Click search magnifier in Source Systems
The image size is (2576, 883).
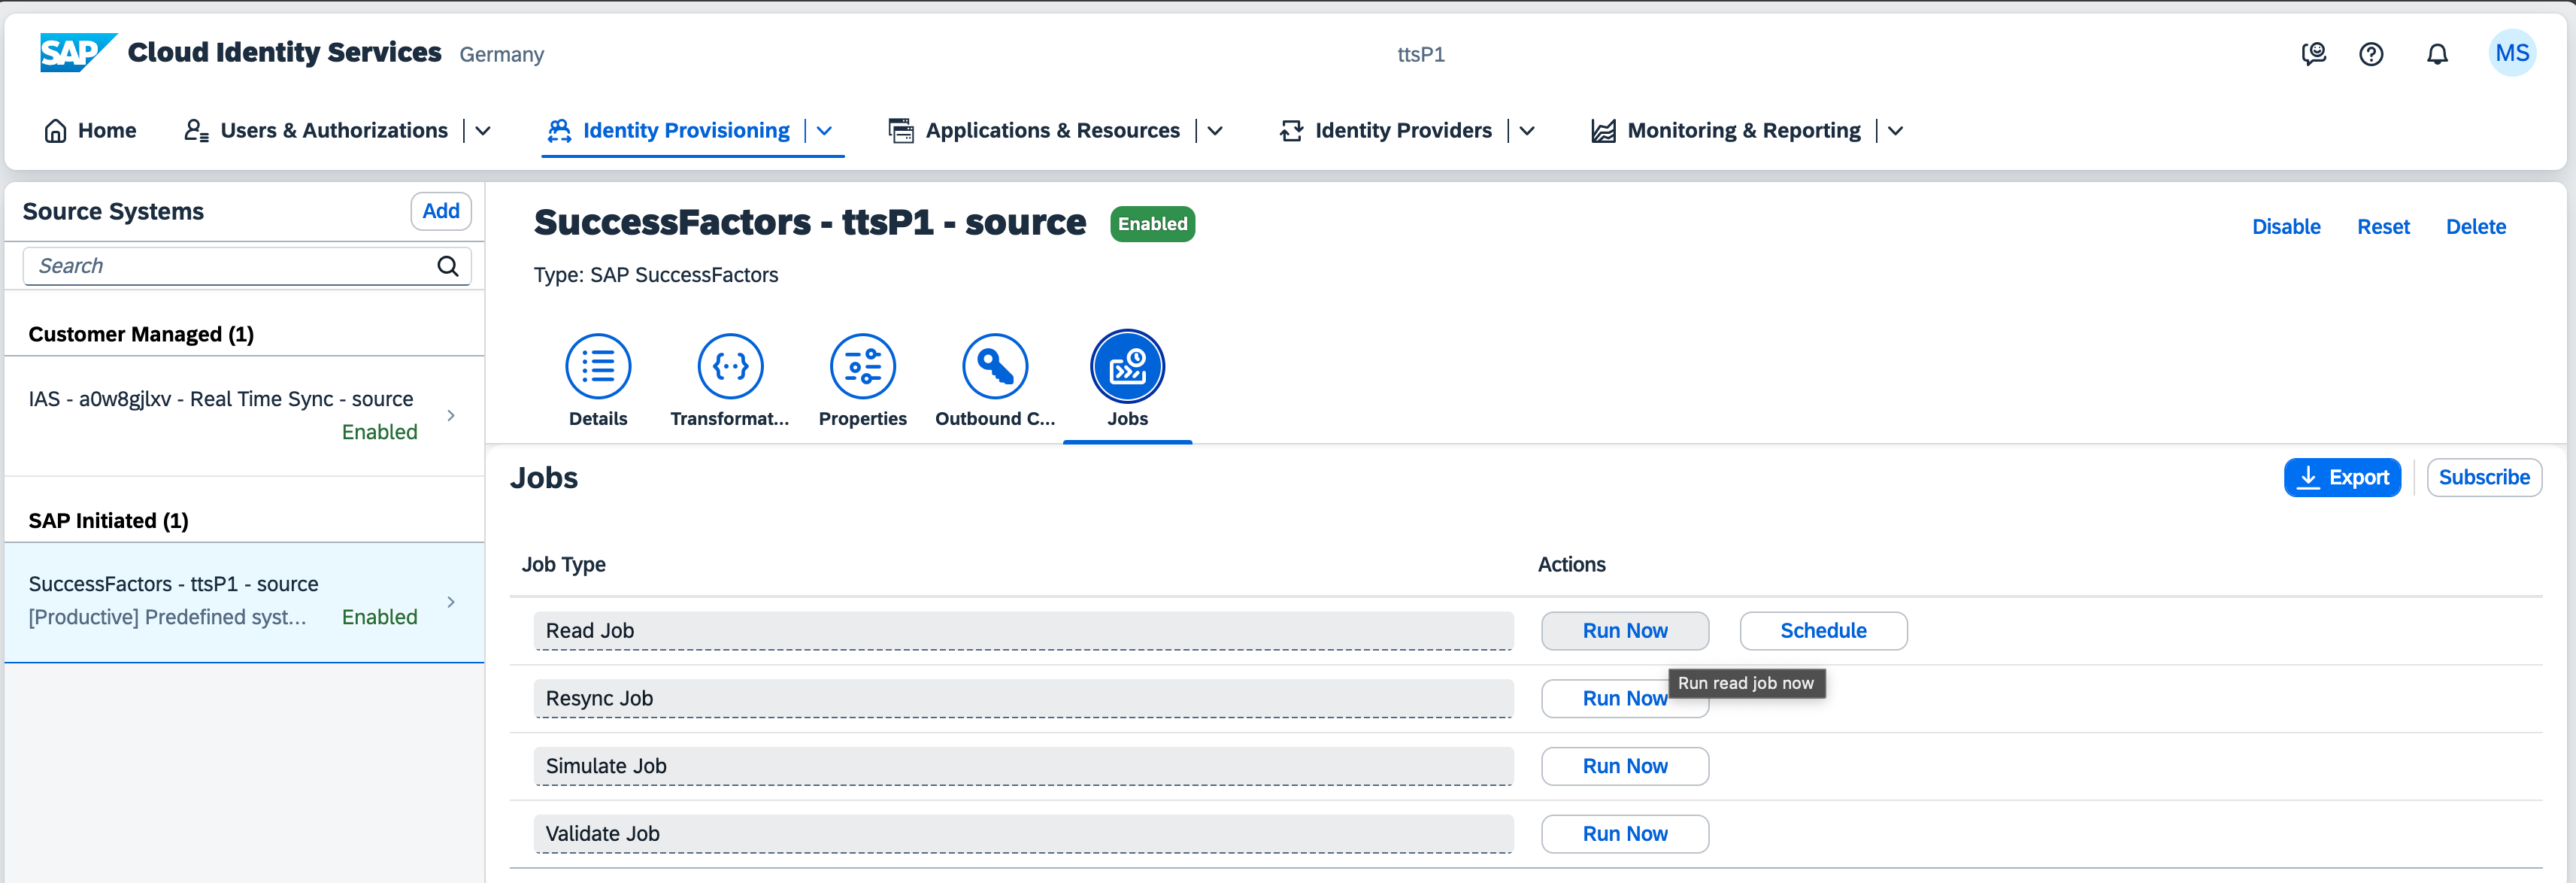(x=448, y=266)
